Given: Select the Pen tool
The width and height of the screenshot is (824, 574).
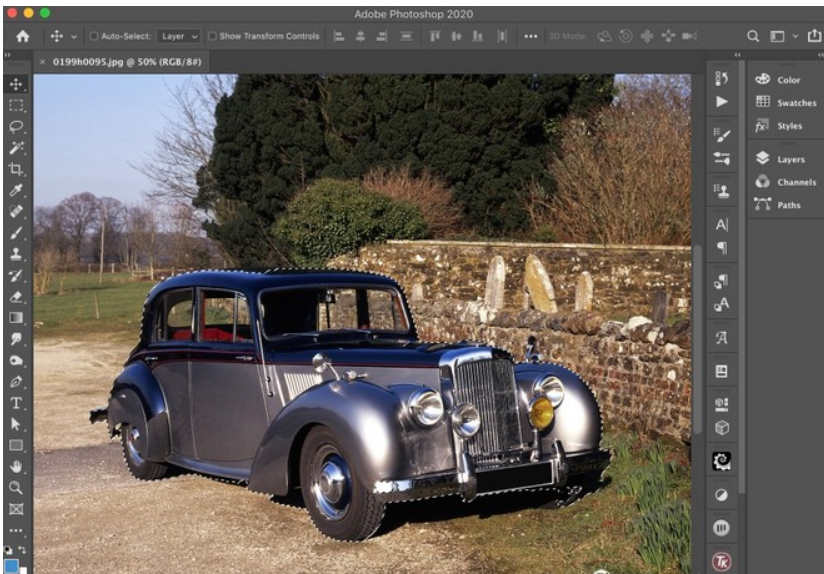Looking at the screenshot, I should click(x=16, y=382).
